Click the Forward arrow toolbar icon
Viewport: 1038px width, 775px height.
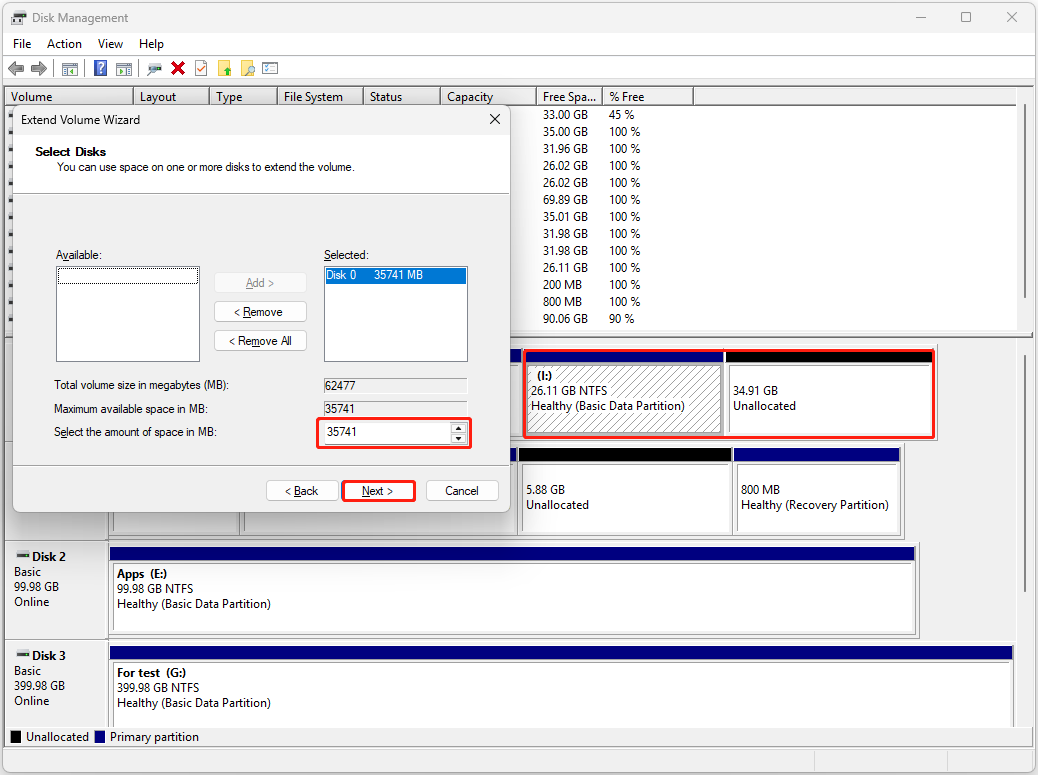tap(39, 68)
